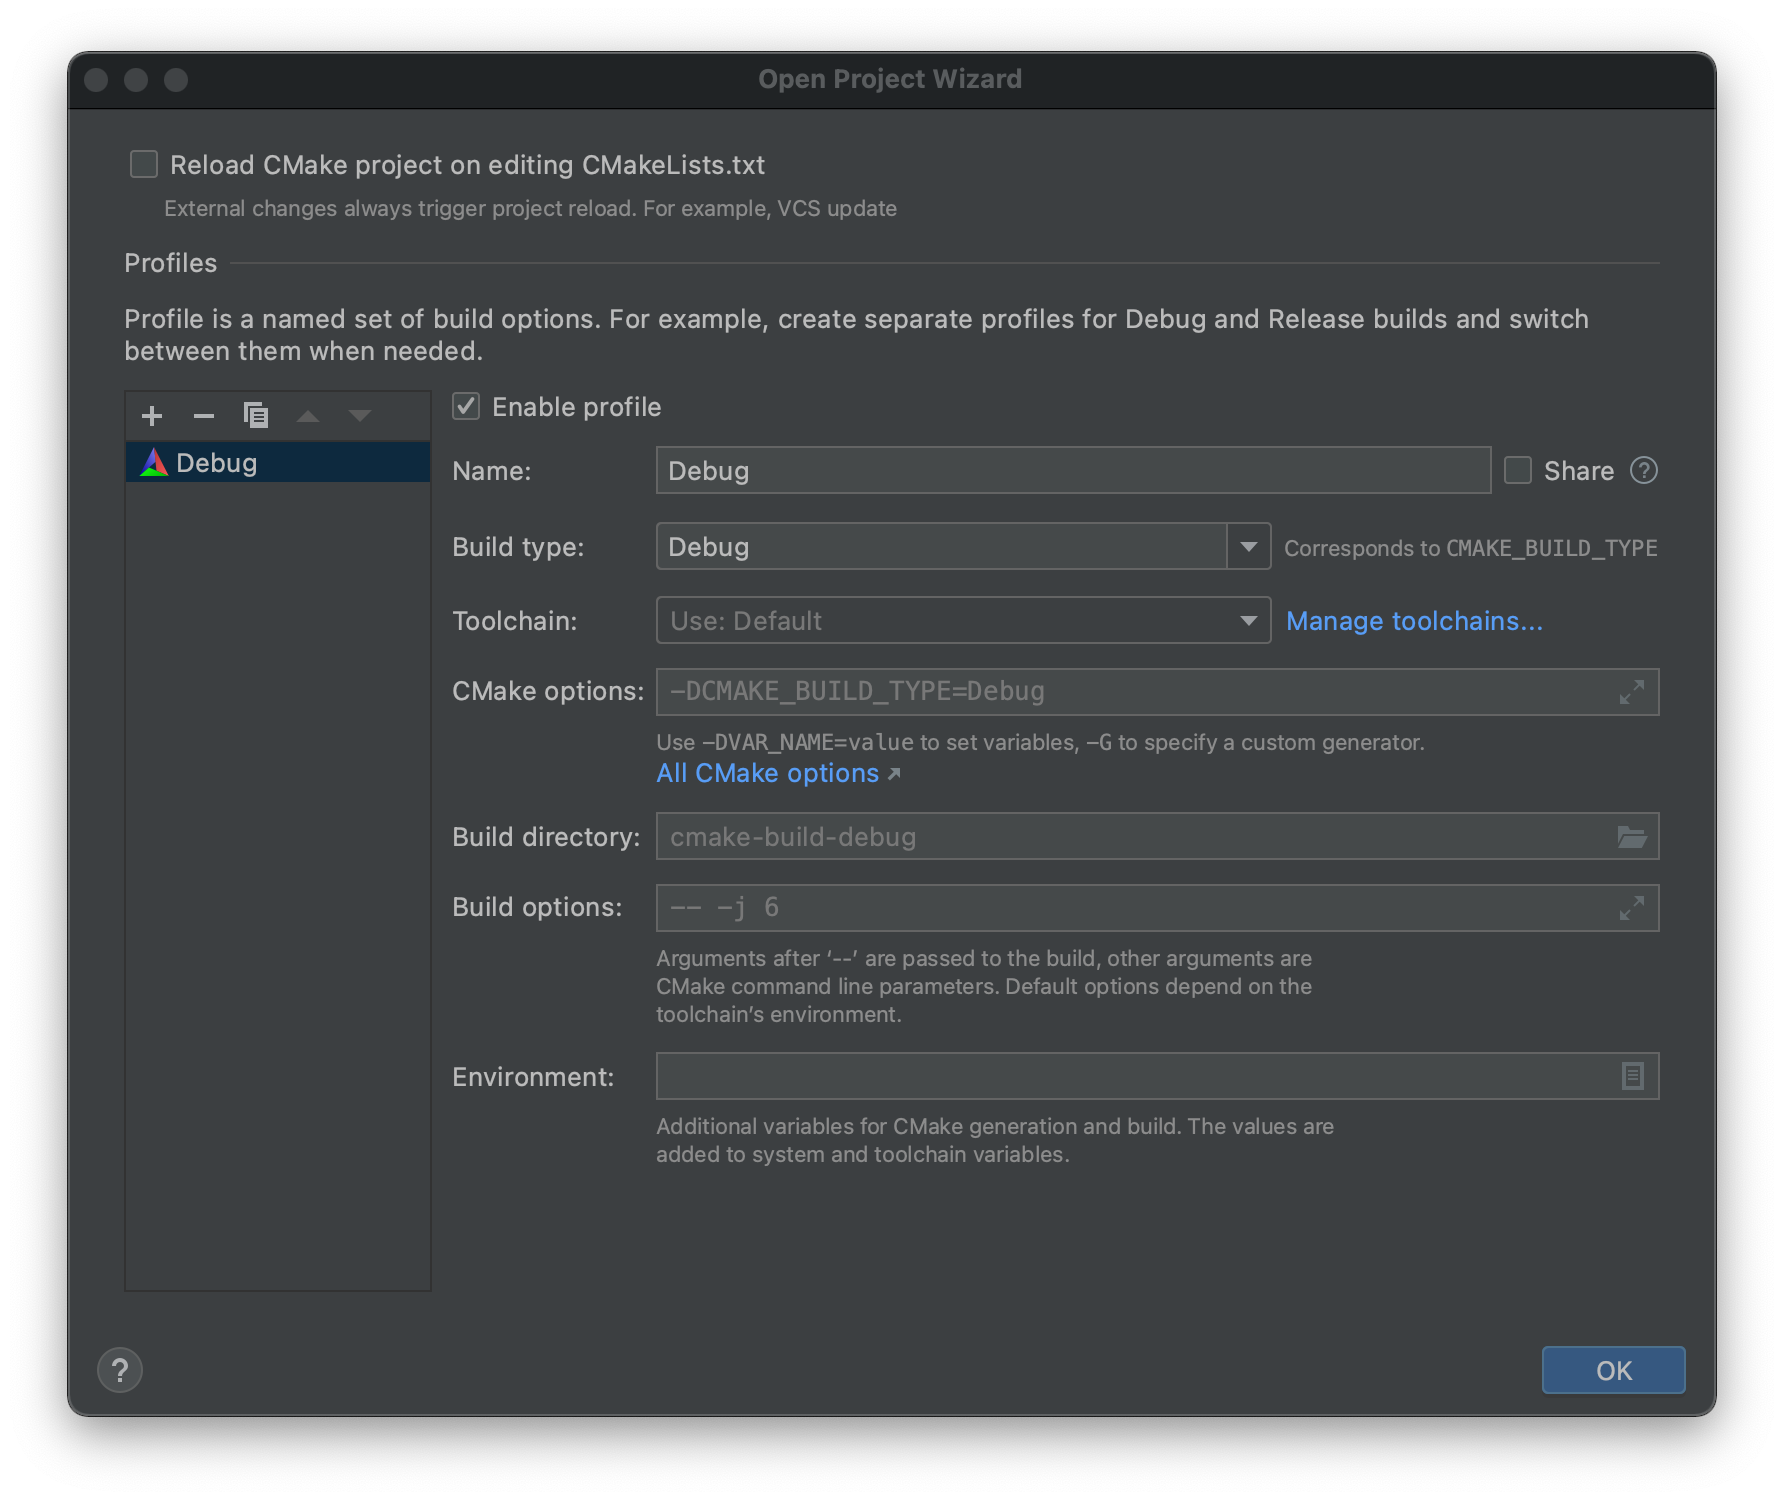
Task: Expand the Build options field
Action: [1632, 908]
